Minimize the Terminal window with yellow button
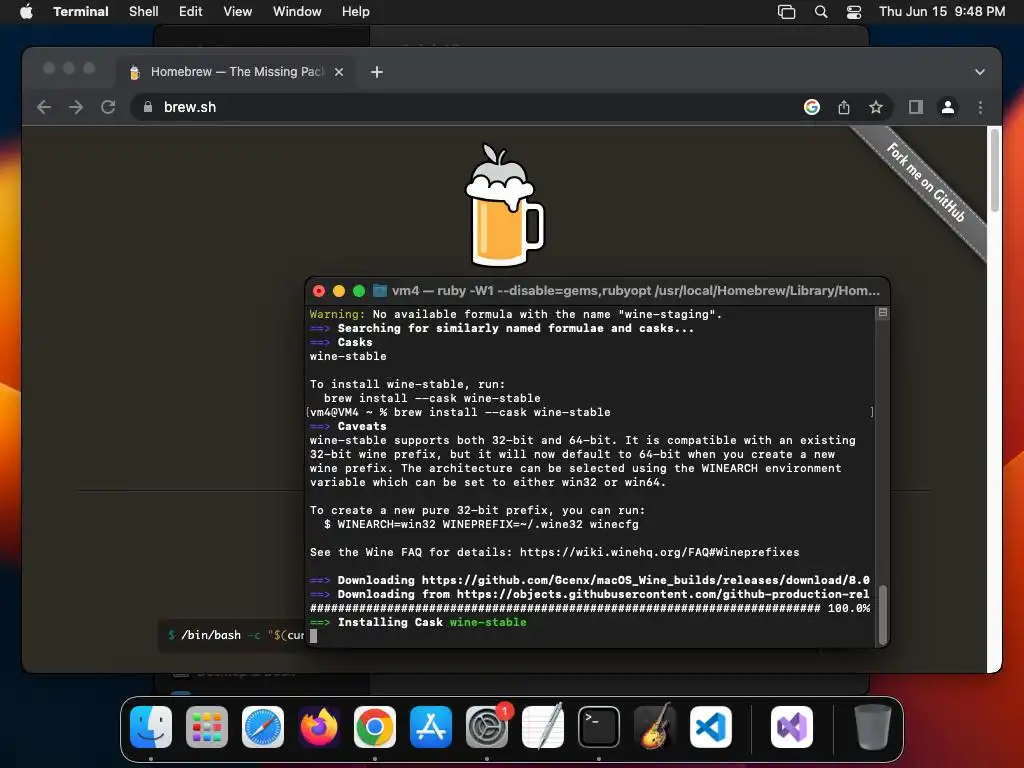1024x768 pixels. tap(339, 291)
